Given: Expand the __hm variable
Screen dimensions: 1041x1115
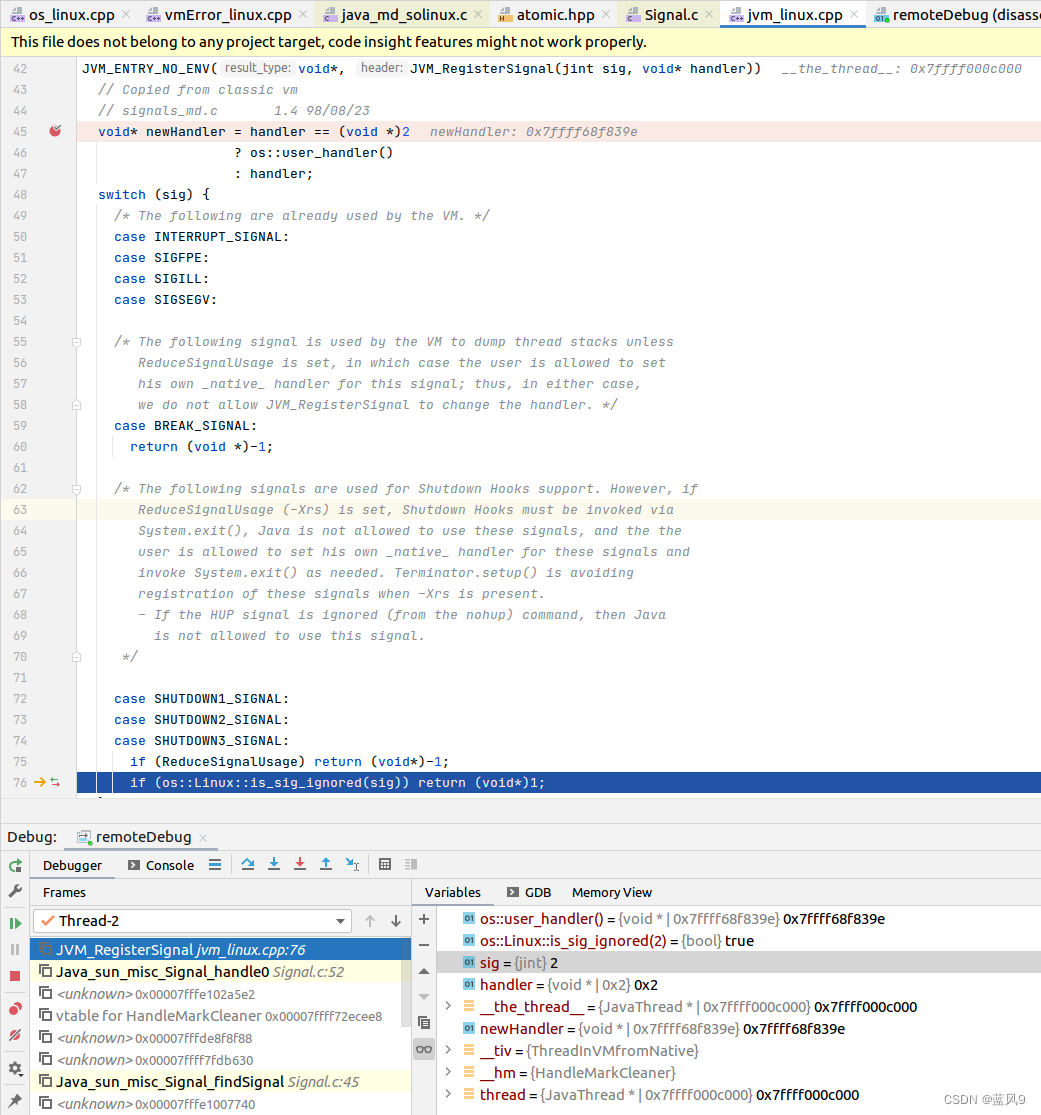Looking at the screenshot, I should tap(448, 1072).
